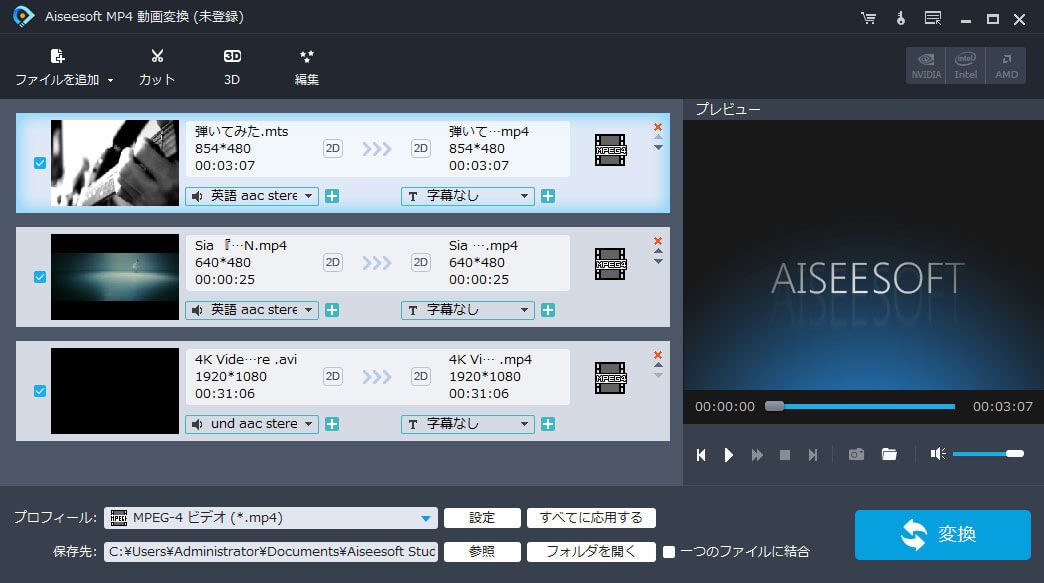Click the 設定 settings button
1044x583 pixels.
(x=482, y=518)
